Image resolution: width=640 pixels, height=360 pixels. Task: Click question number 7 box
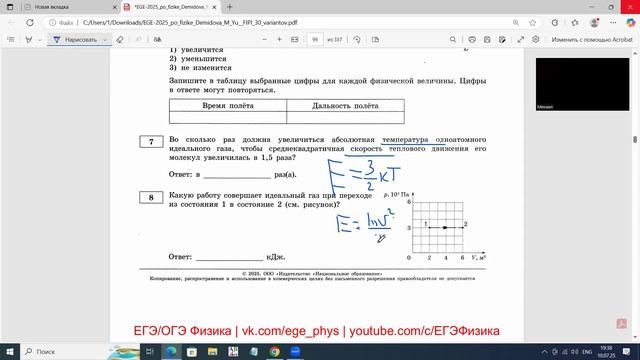tap(151, 142)
